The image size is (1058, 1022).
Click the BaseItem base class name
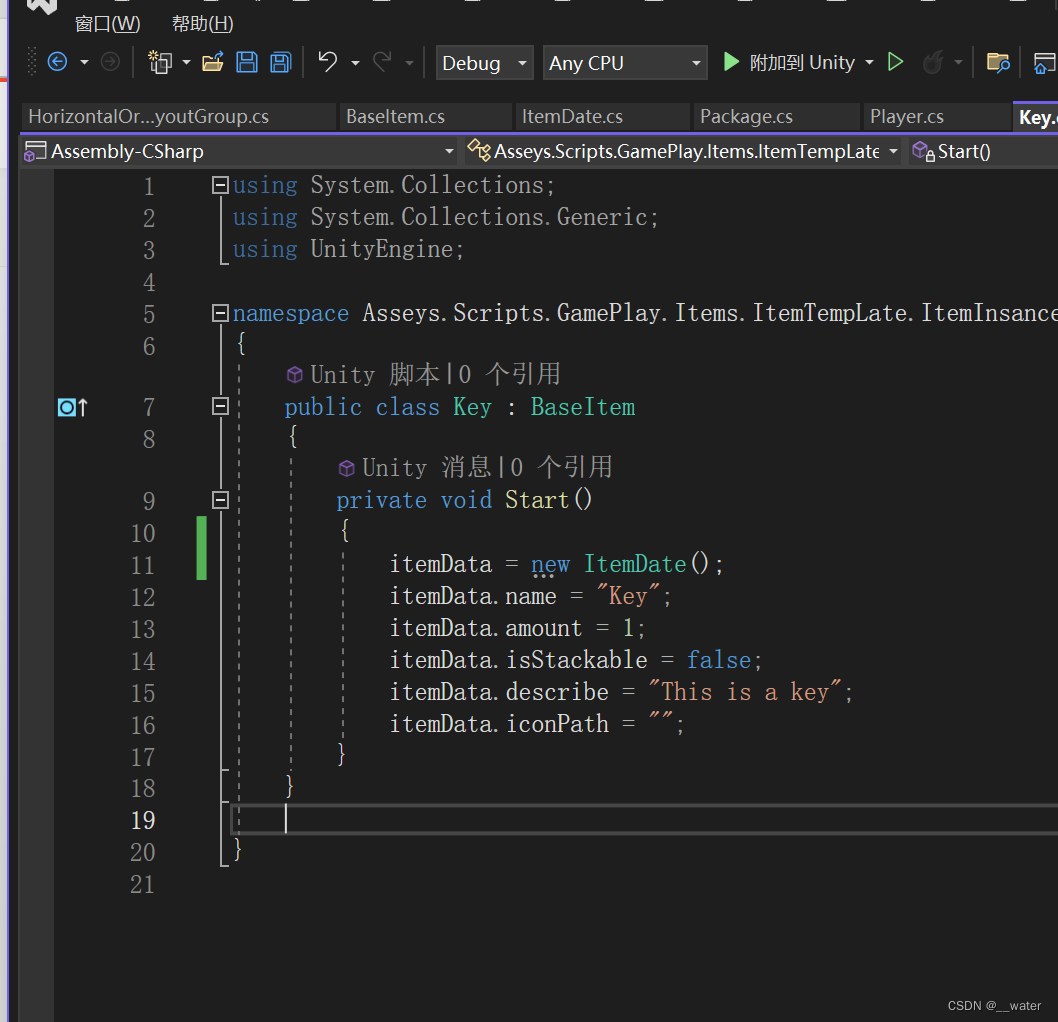[583, 407]
